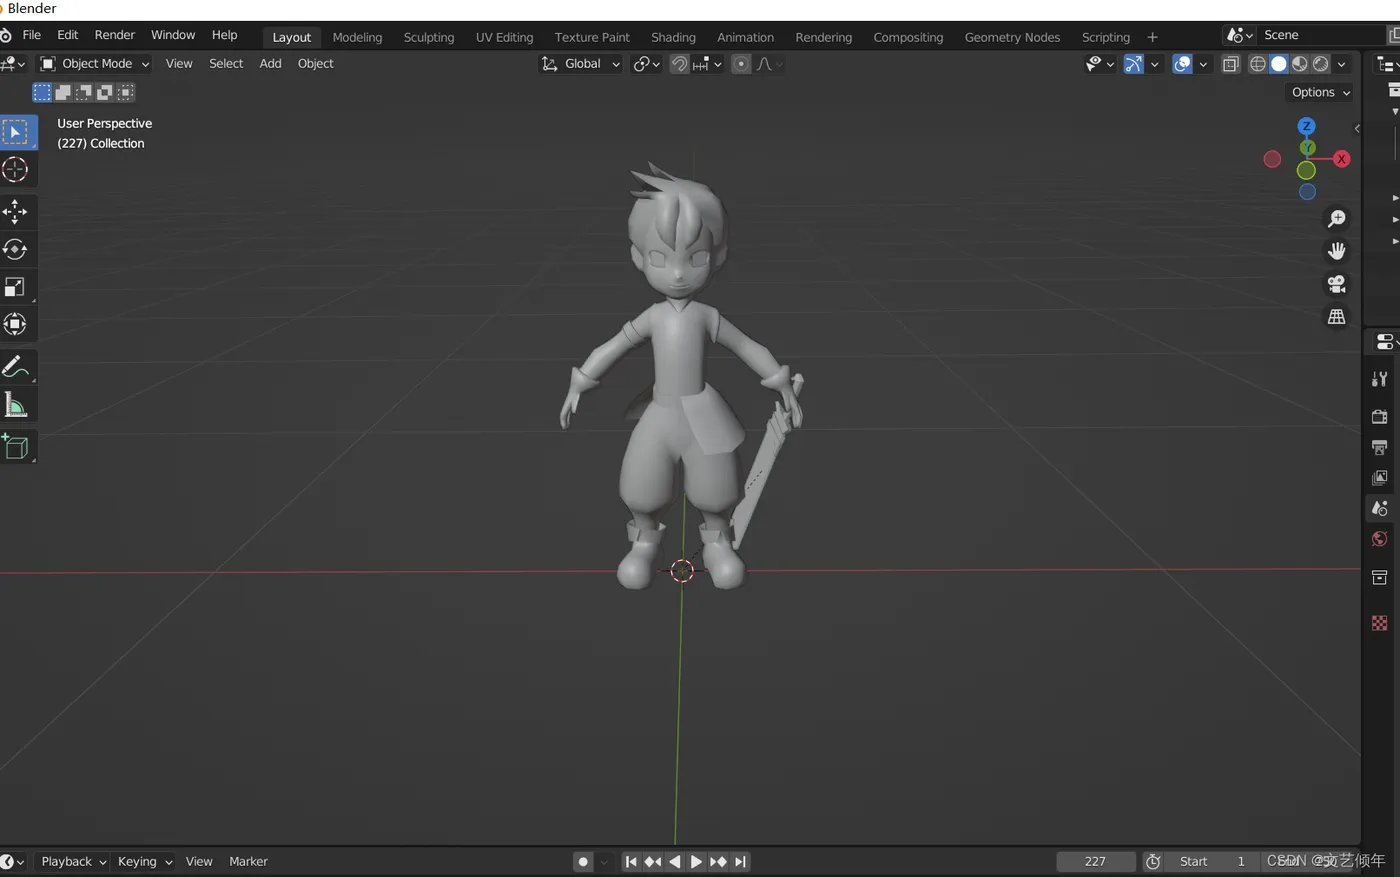The height and width of the screenshot is (877, 1400).
Task: Open the Texture properties checker tab
Action: pyautogui.click(x=1380, y=623)
